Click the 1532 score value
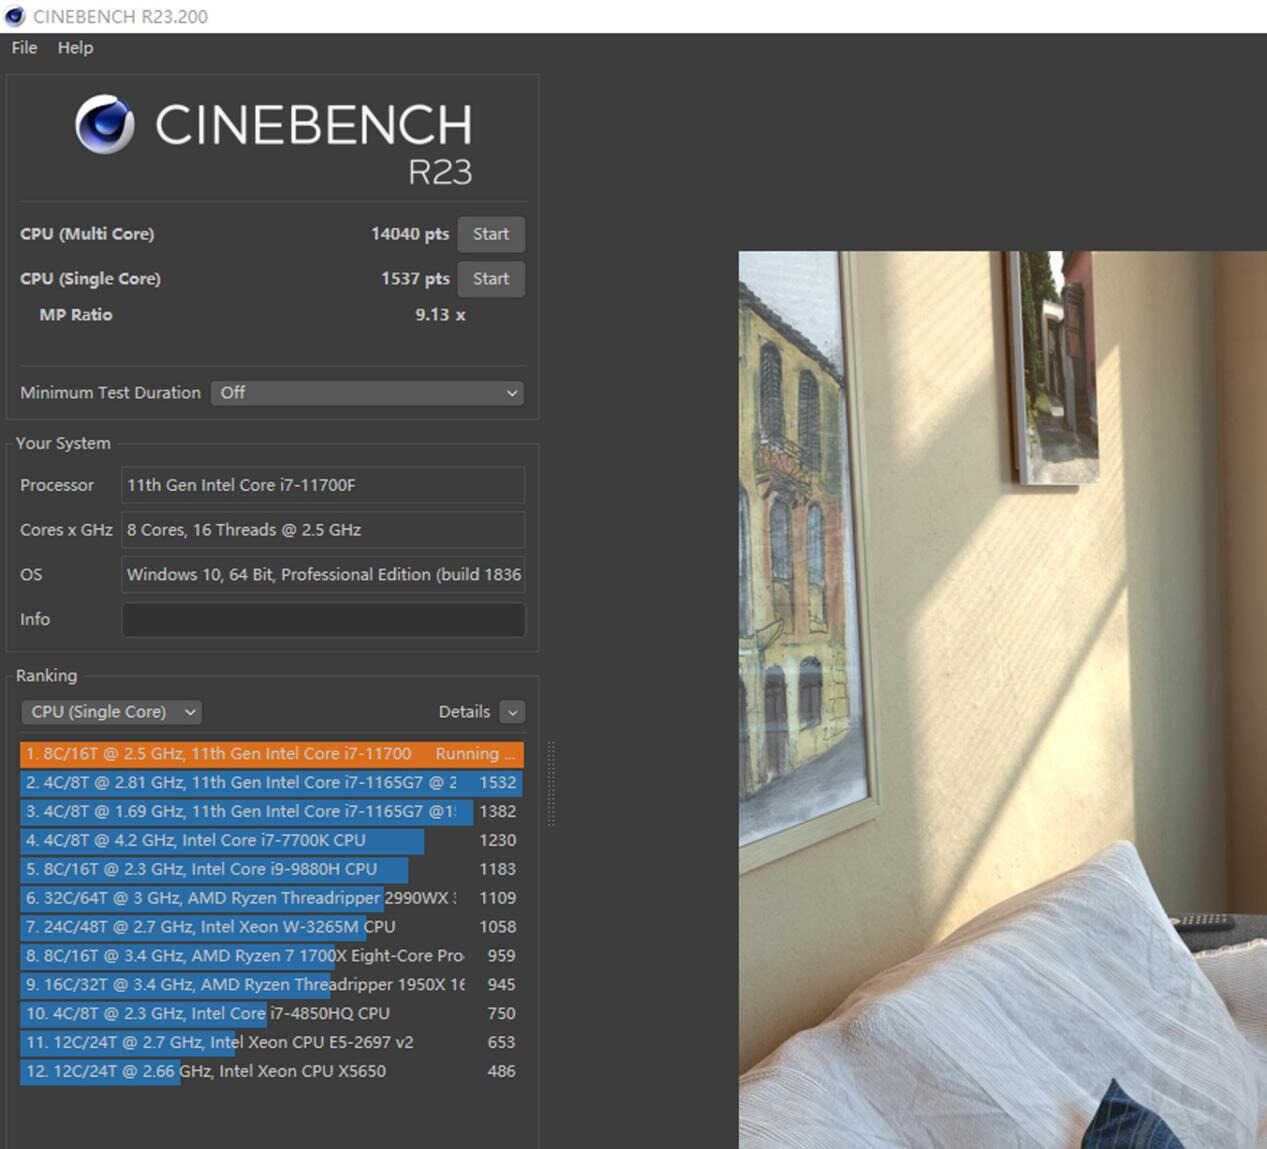Image resolution: width=1267 pixels, height=1149 pixels. pyautogui.click(x=497, y=783)
